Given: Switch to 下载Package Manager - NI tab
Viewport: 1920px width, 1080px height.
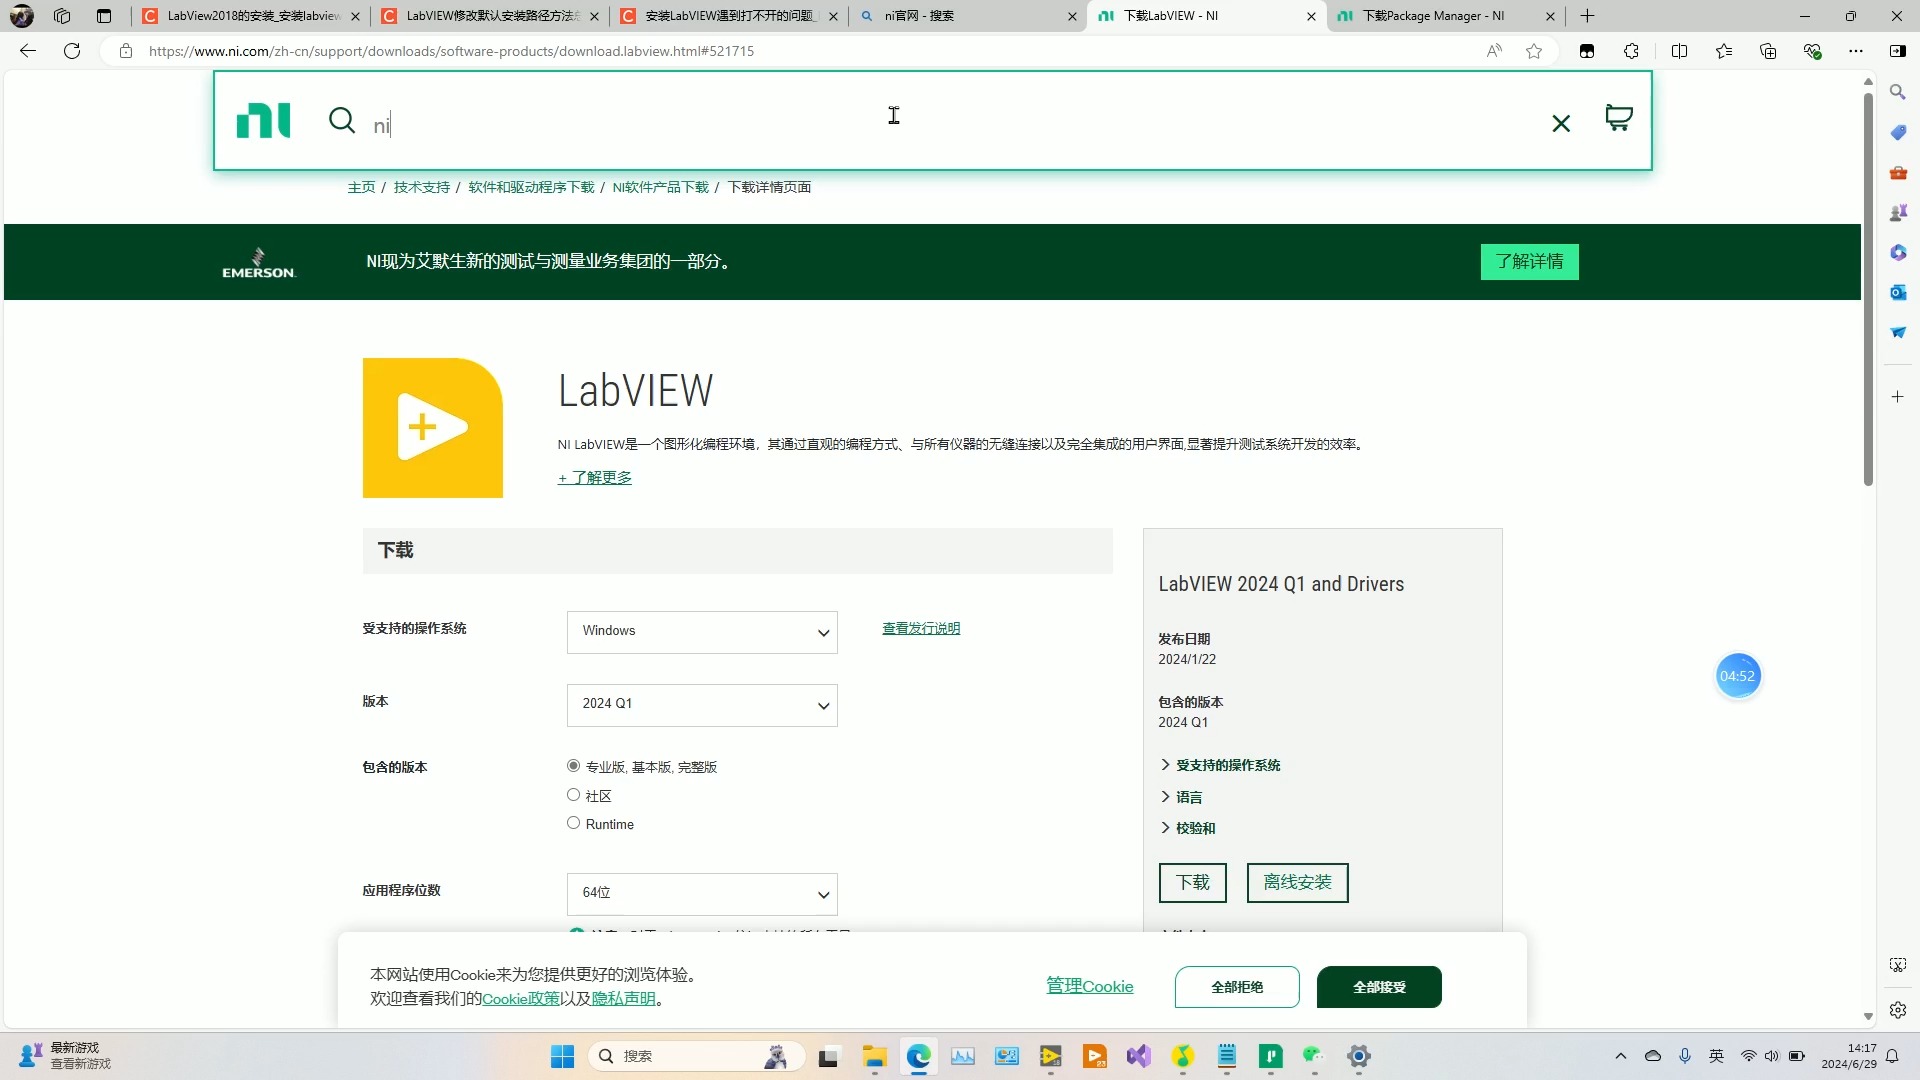Looking at the screenshot, I should pyautogui.click(x=1445, y=16).
